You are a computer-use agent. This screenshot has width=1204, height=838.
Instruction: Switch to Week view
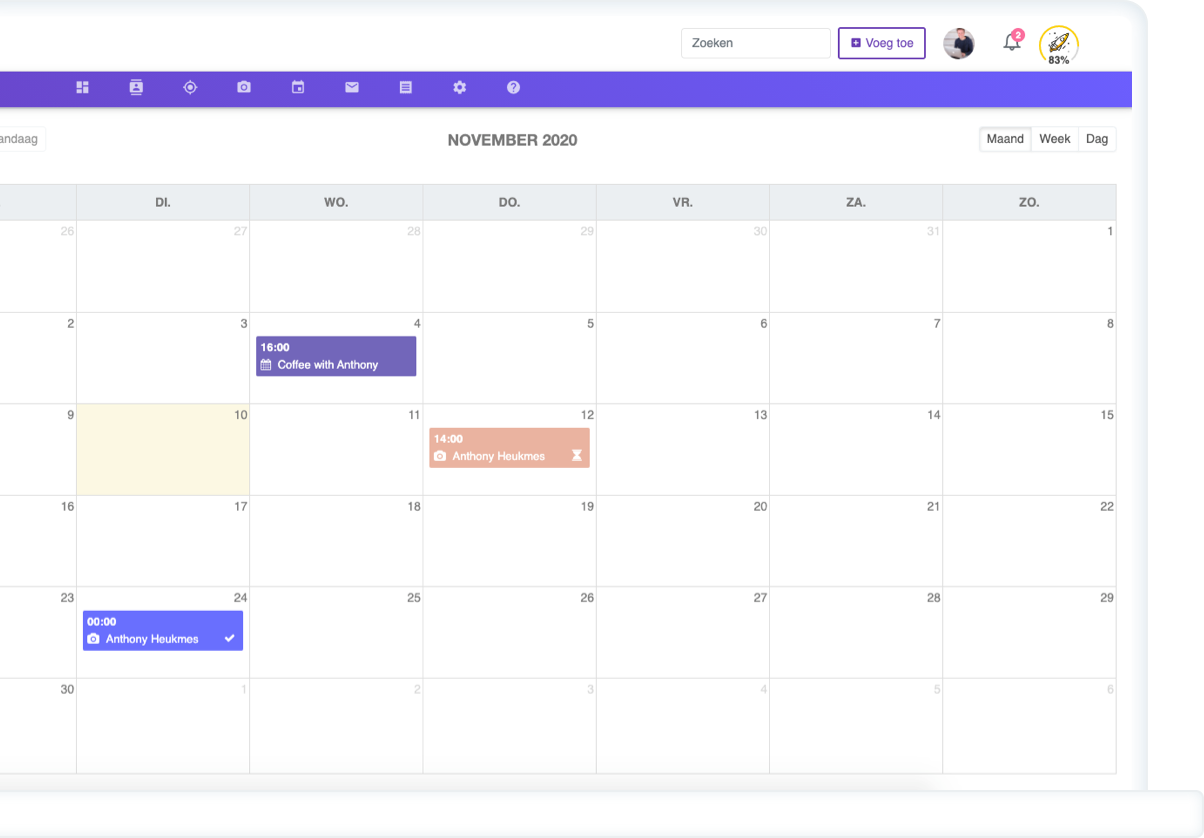1054,139
